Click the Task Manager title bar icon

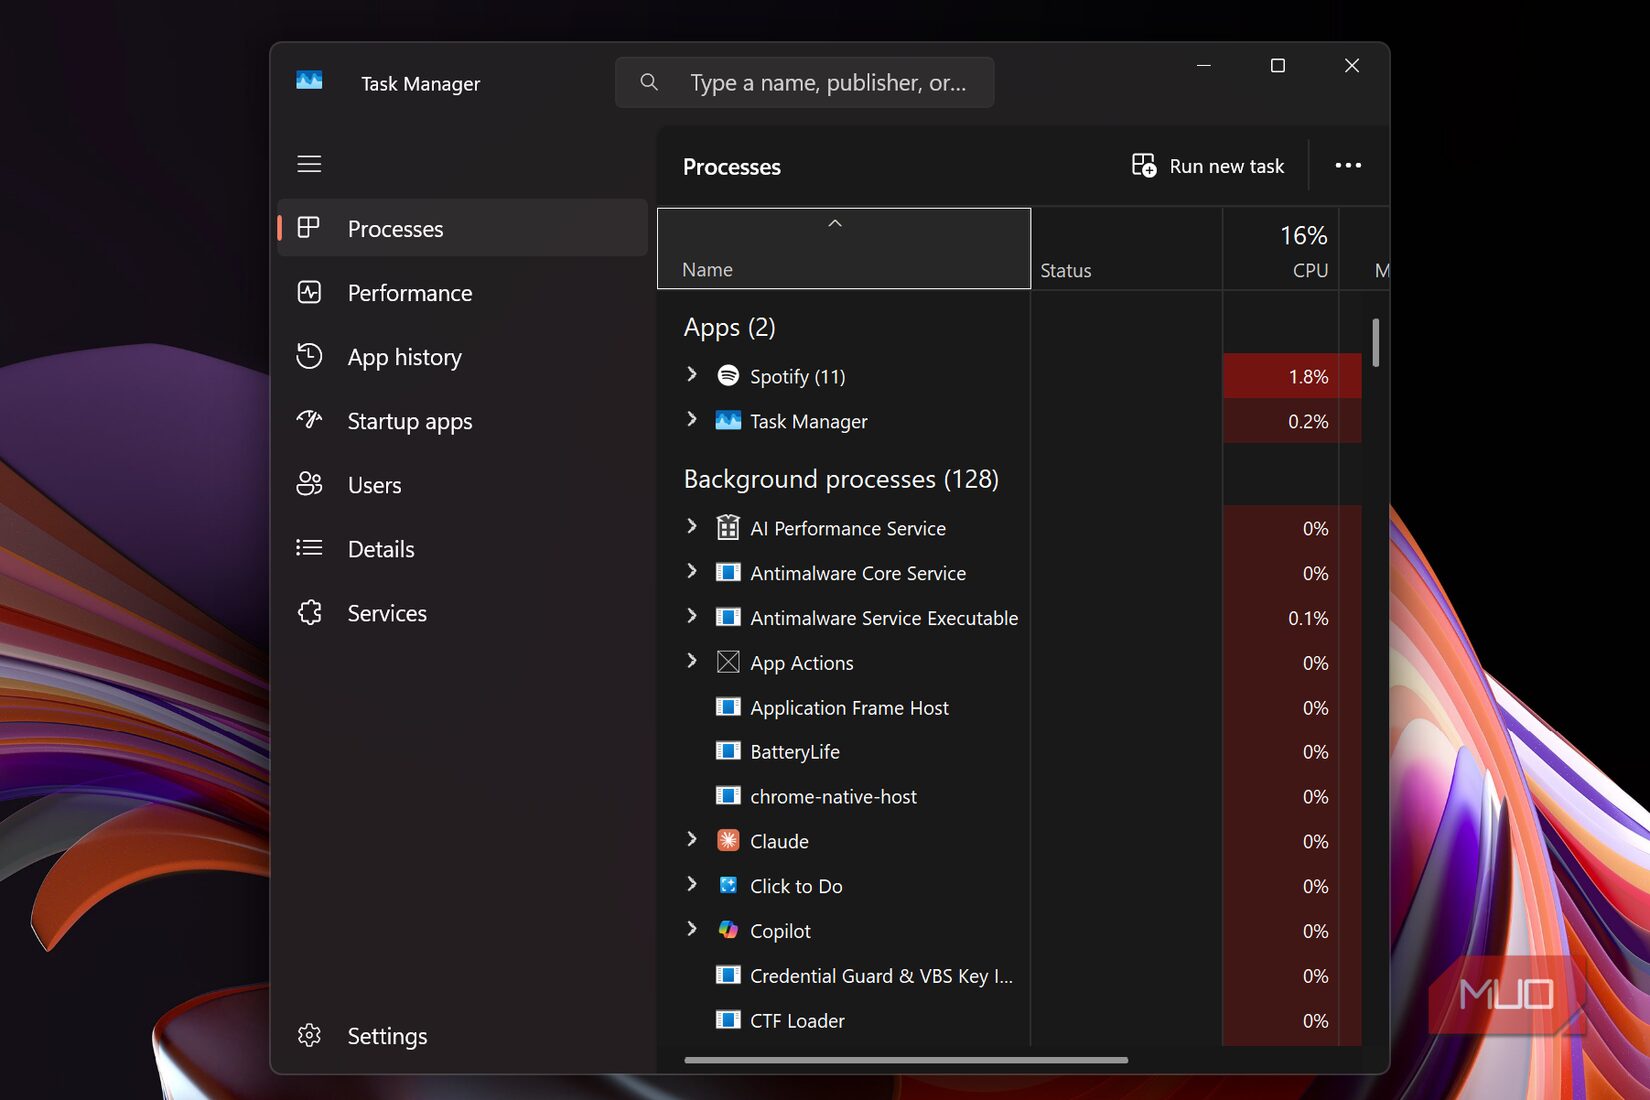click(x=309, y=81)
